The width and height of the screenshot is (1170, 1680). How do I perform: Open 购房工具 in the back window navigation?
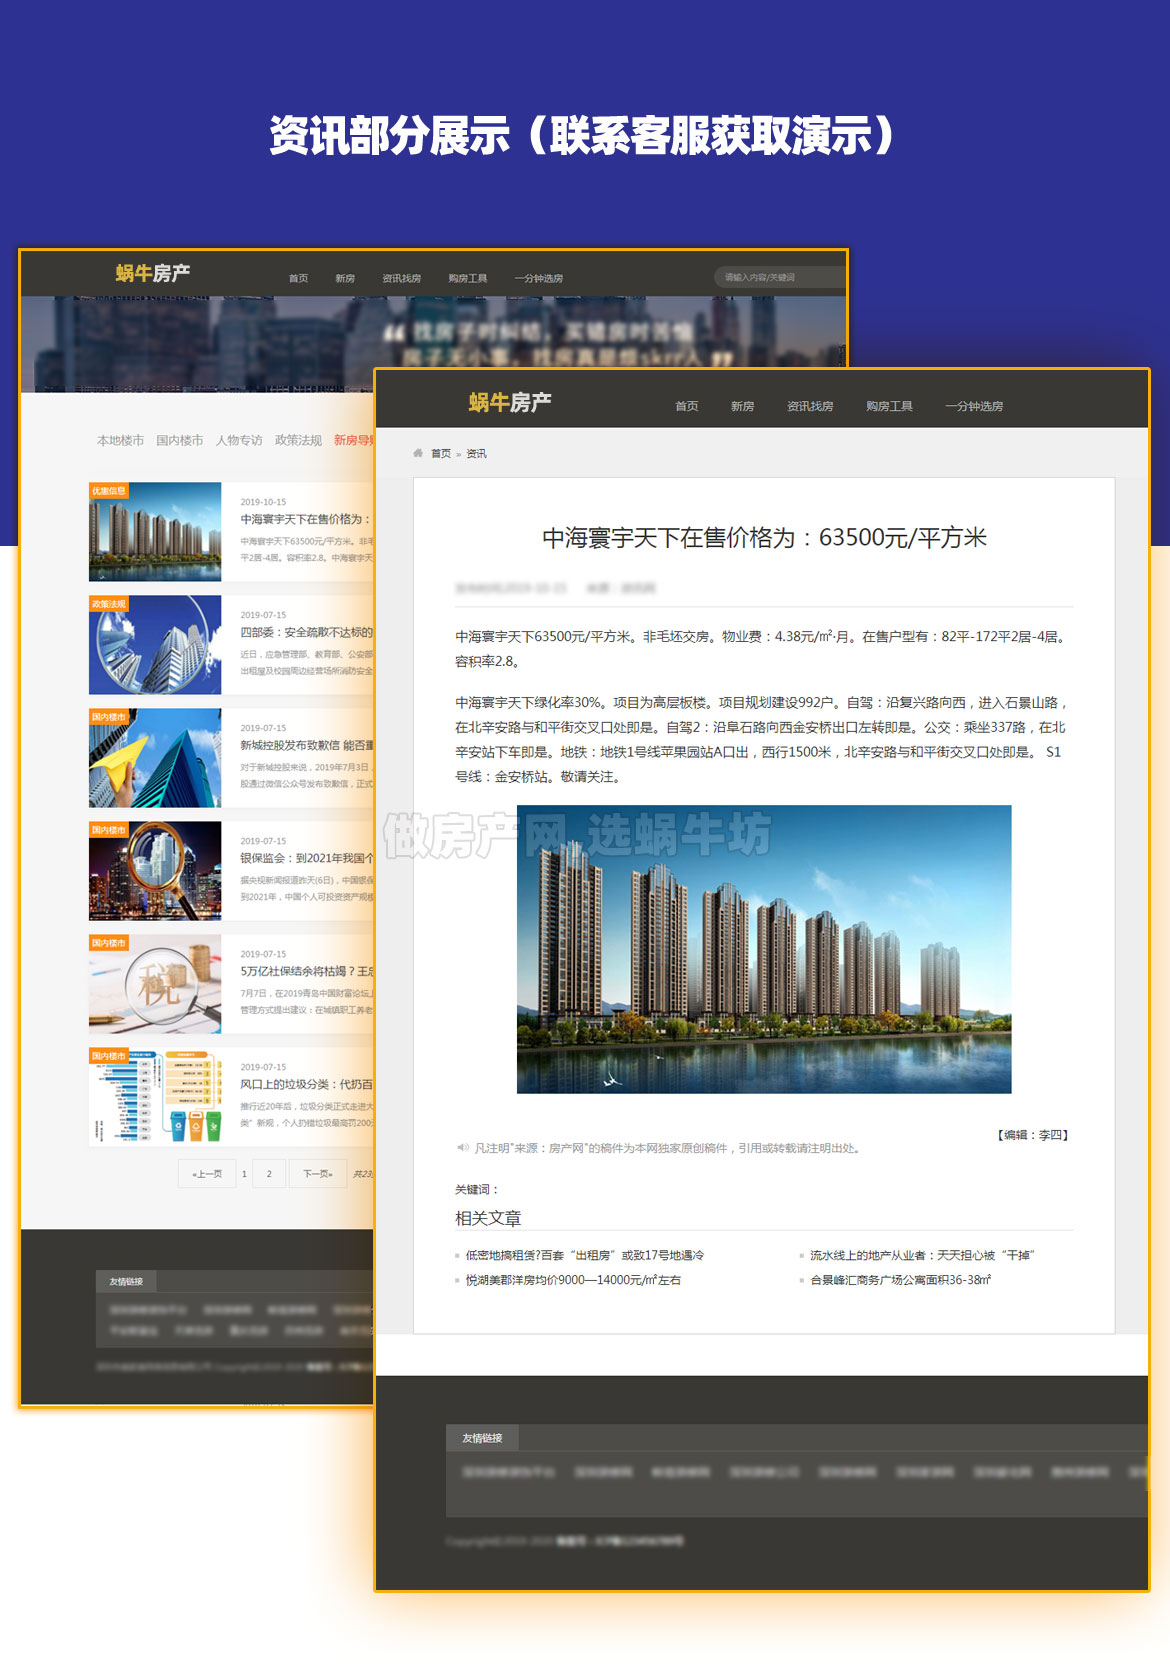point(467,278)
